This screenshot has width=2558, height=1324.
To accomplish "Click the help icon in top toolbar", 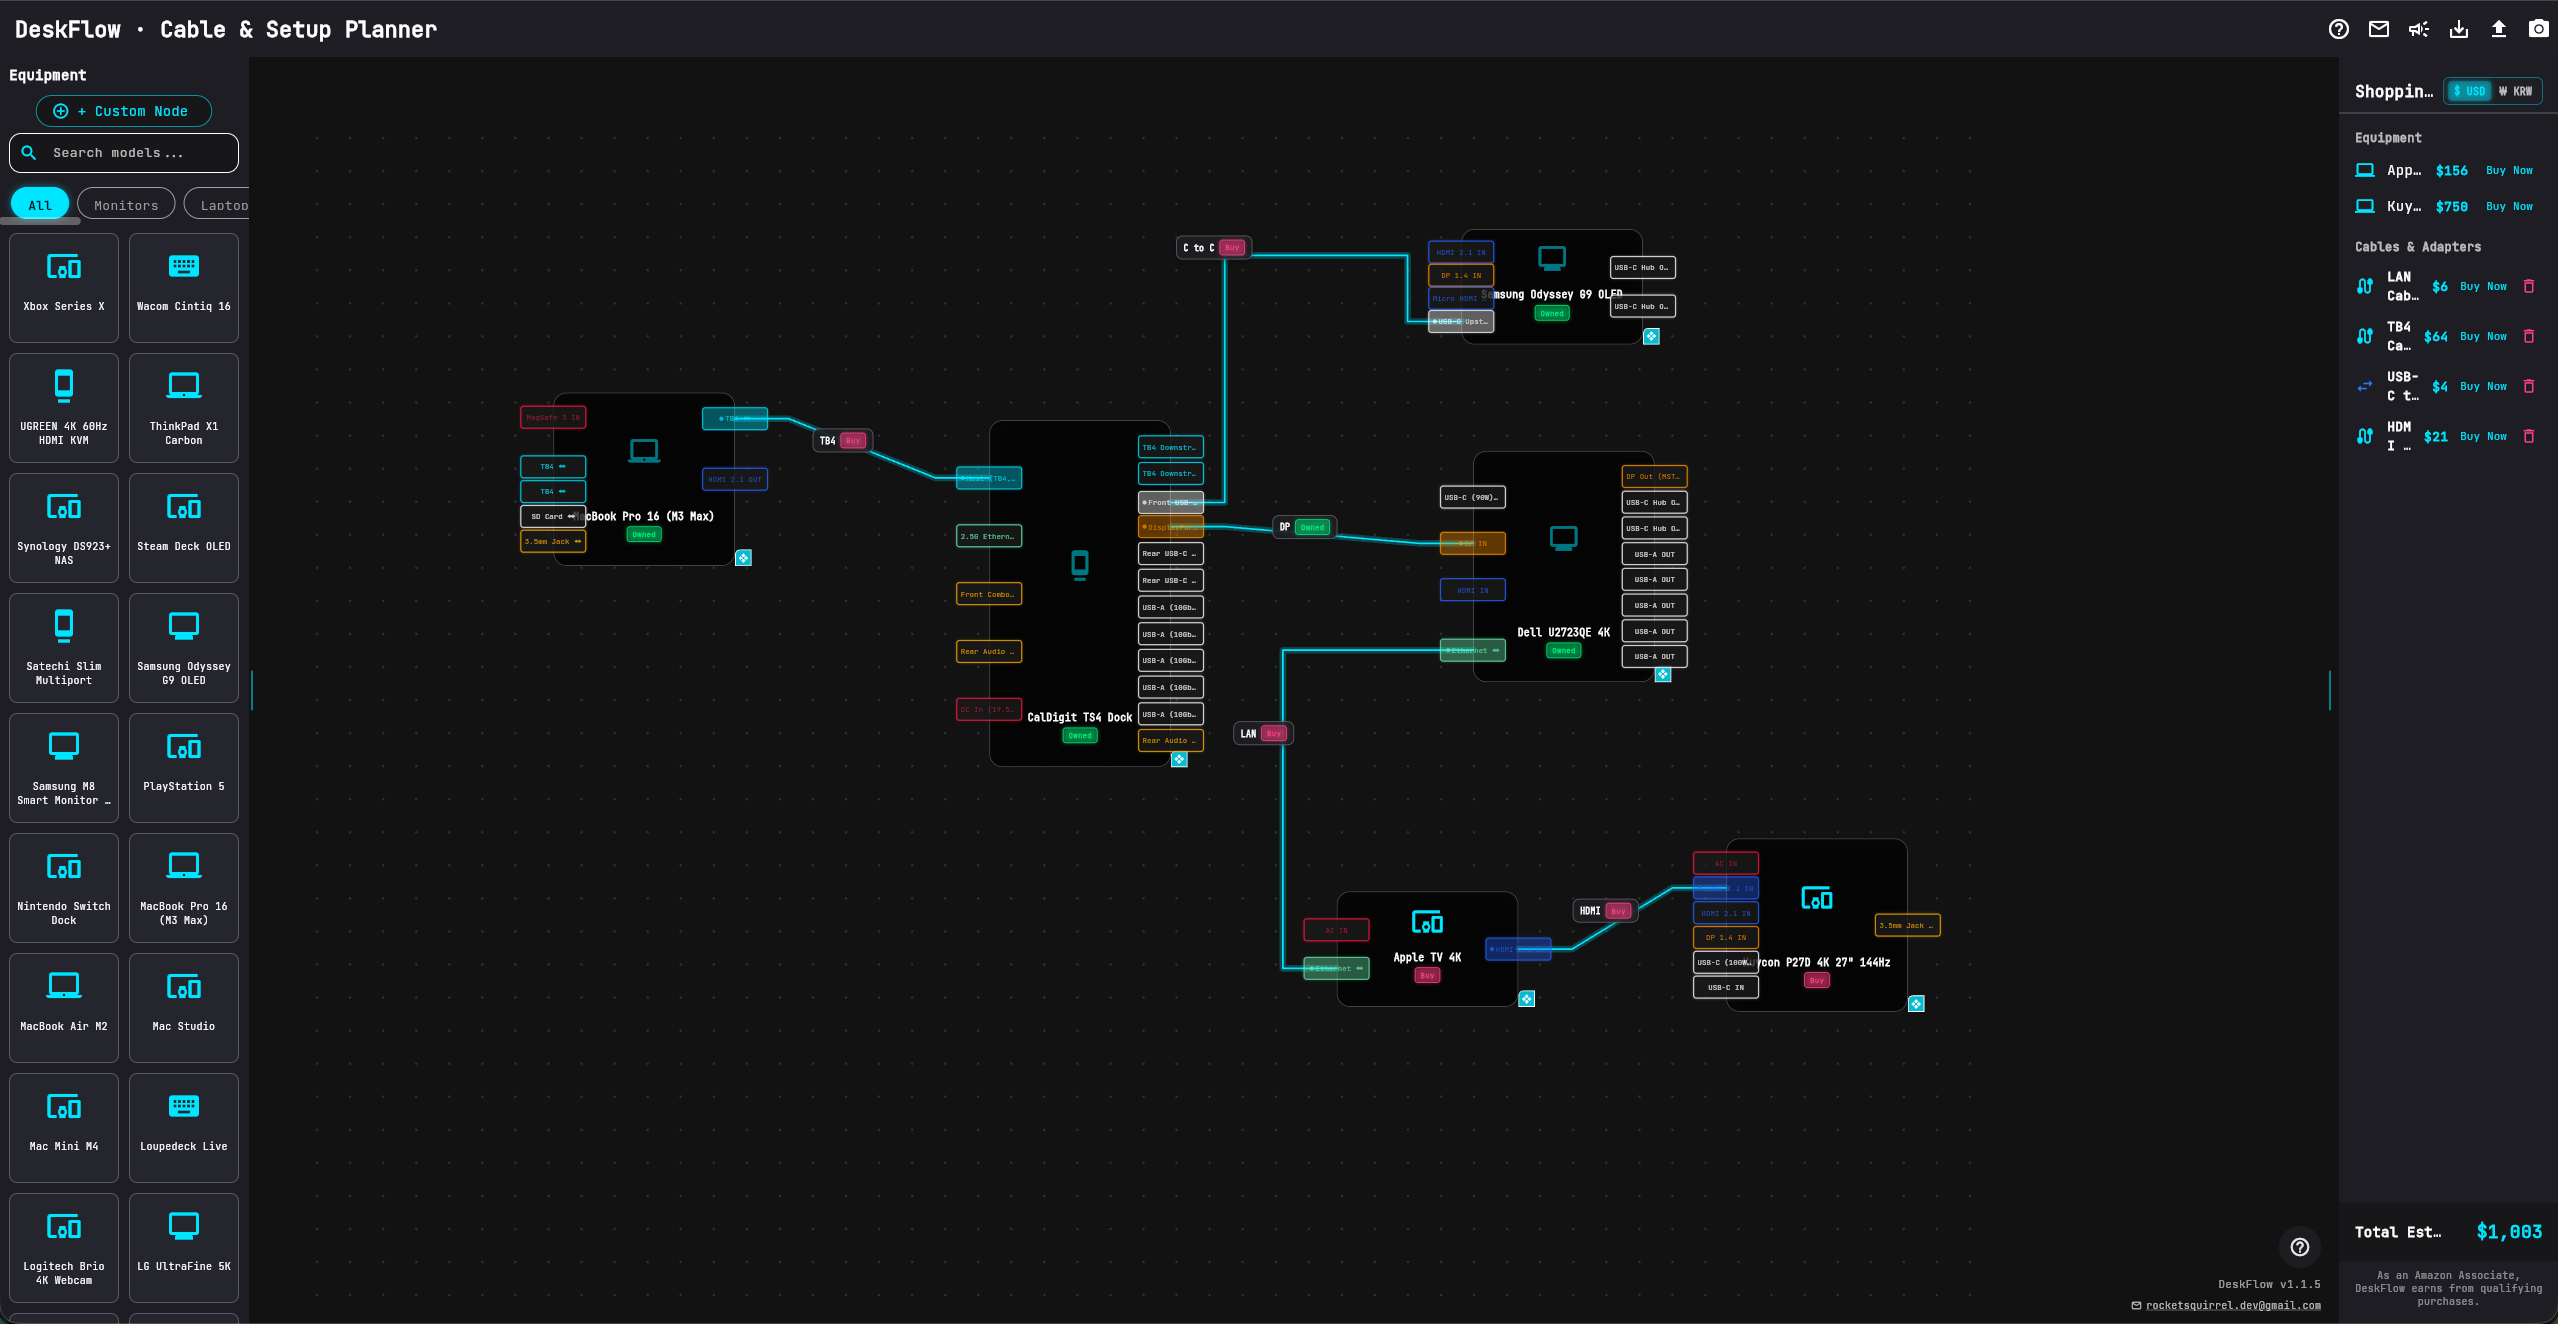I will (x=2338, y=29).
